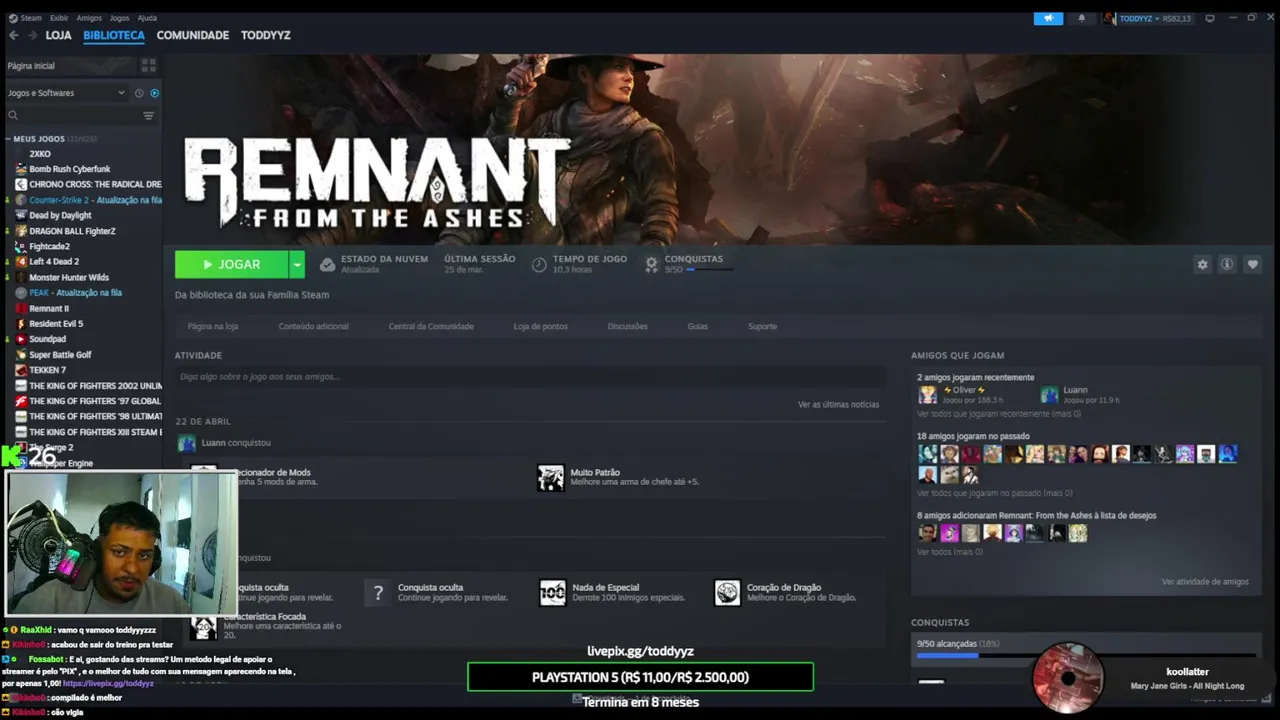Click the achievements gear icon next to Conquistas
Image resolution: width=1280 pixels, height=720 pixels.
click(652, 264)
